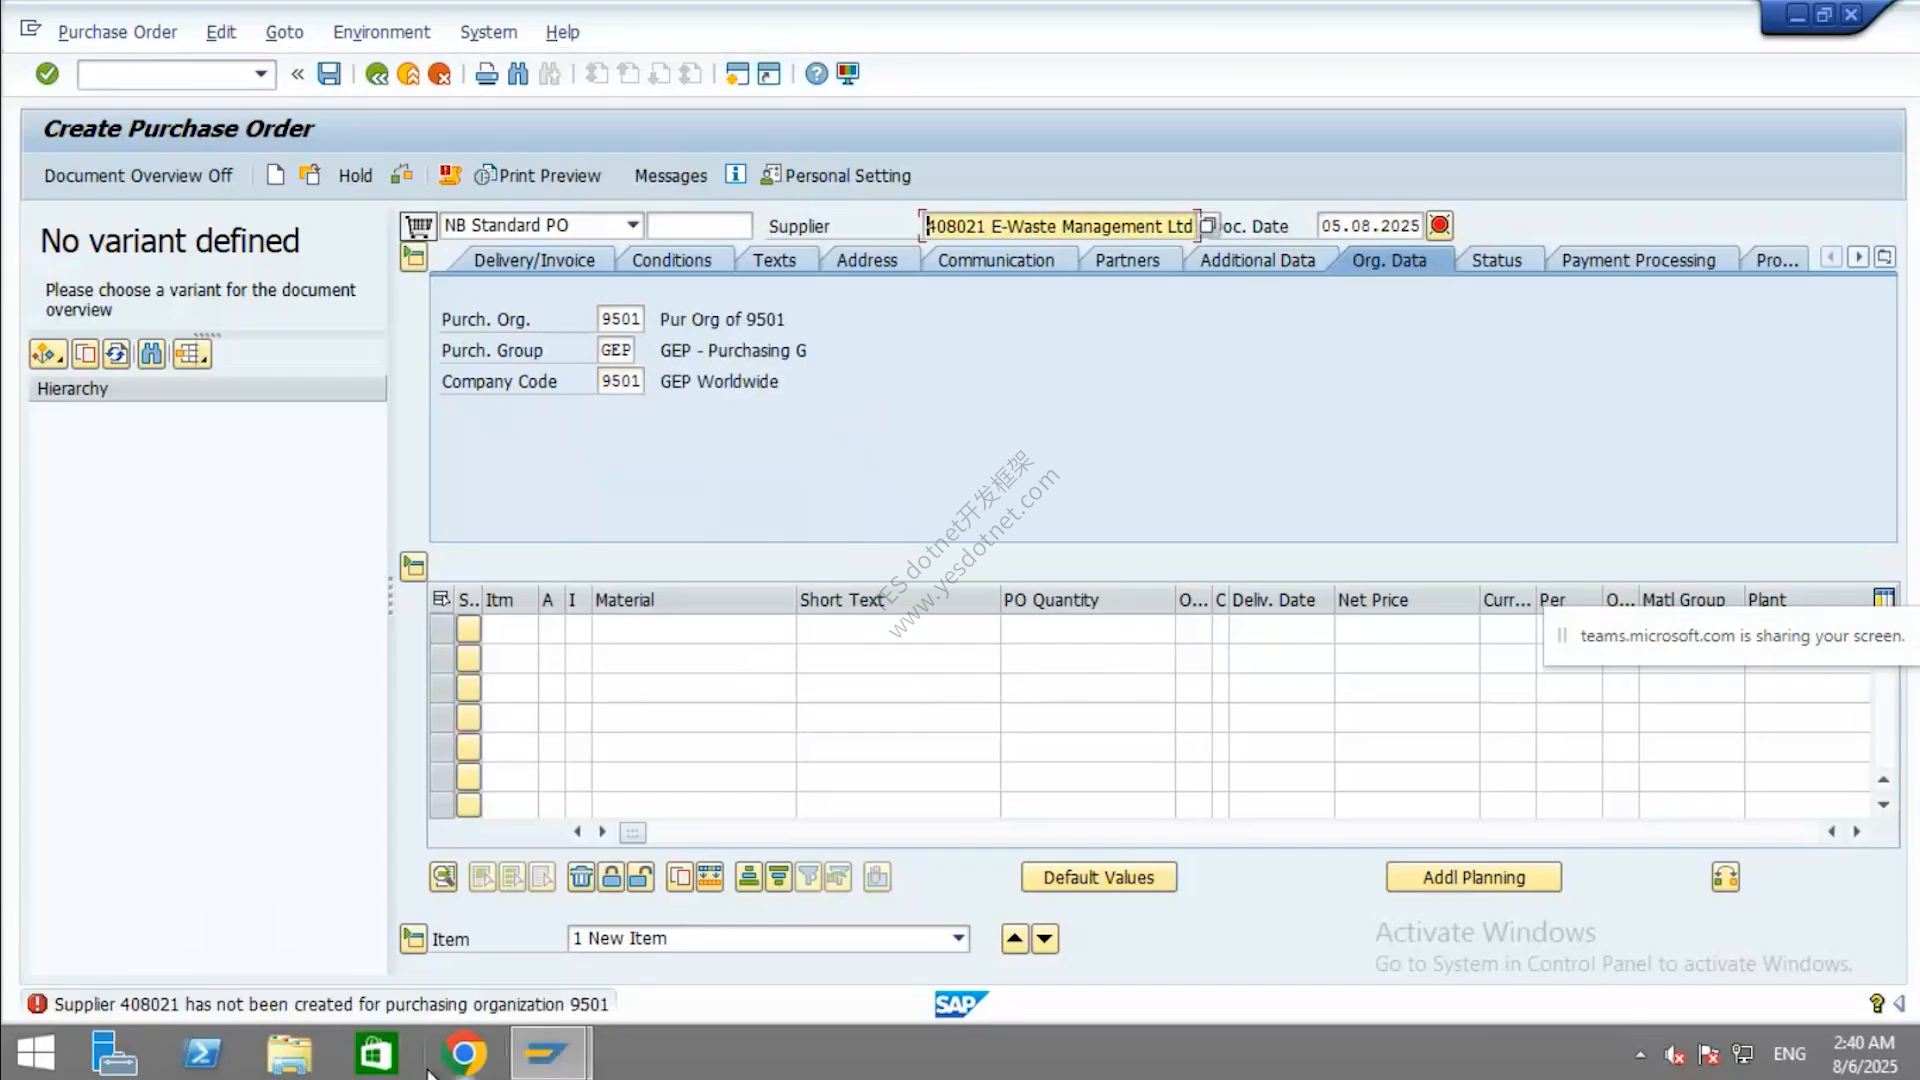Click the red record icon next to Doc. Date
The width and height of the screenshot is (1920, 1080).
click(x=1440, y=226)
